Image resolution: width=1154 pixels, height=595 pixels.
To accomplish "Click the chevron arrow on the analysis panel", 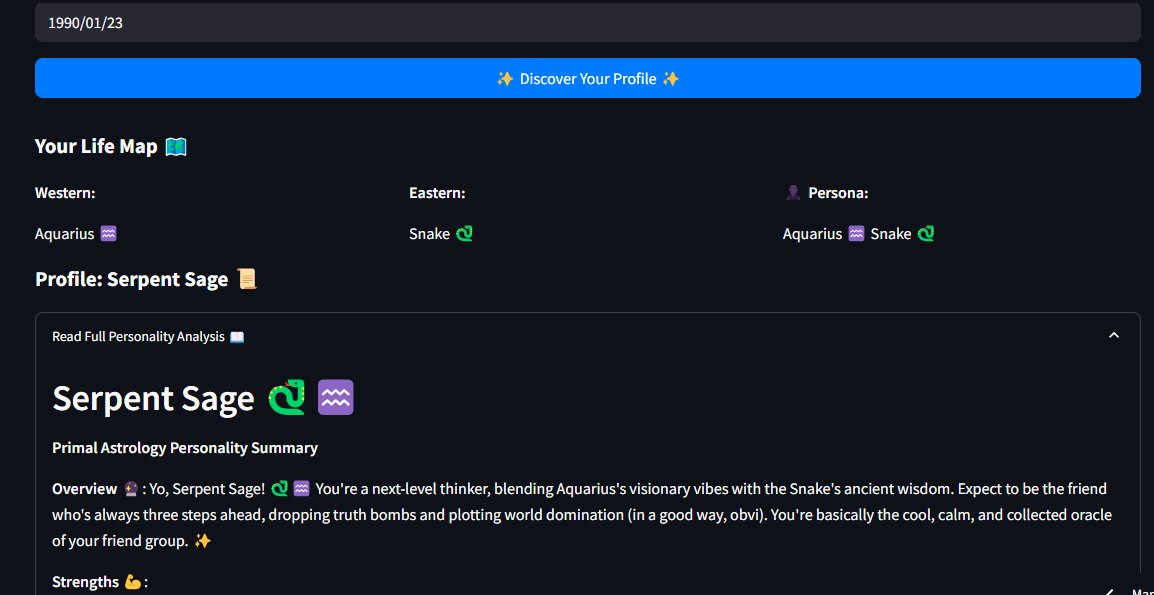I will 1113,336.
